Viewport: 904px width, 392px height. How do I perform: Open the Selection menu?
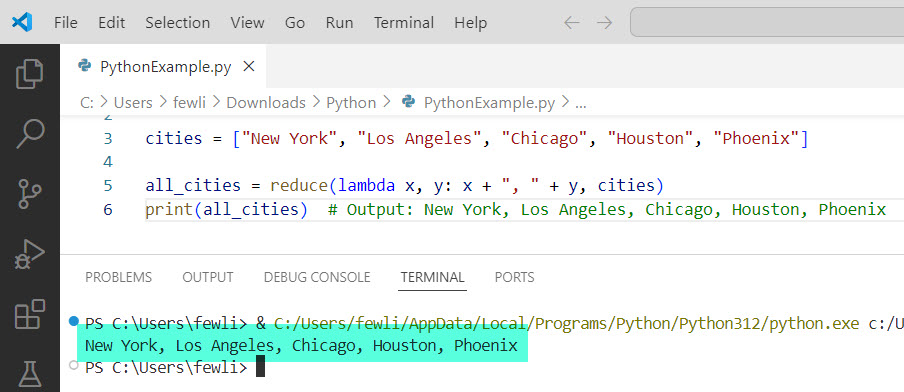tap(178, 22)
